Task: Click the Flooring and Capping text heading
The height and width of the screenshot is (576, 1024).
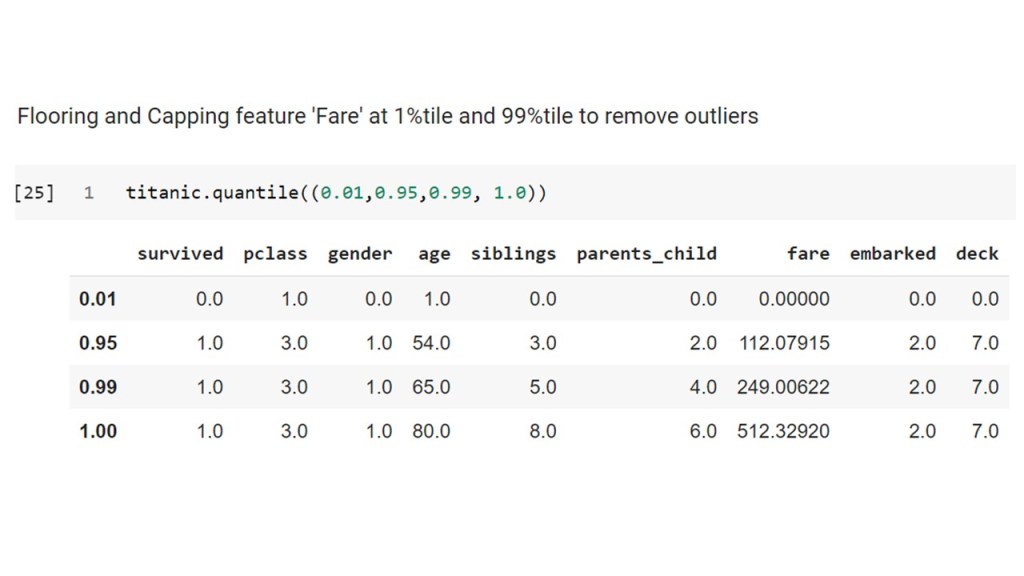Action: coord(387,116)
